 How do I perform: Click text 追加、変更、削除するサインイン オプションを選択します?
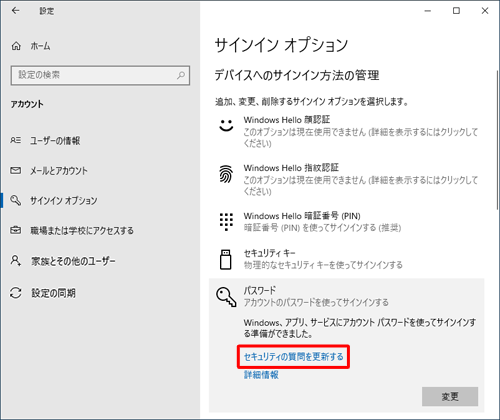point(312,101)
